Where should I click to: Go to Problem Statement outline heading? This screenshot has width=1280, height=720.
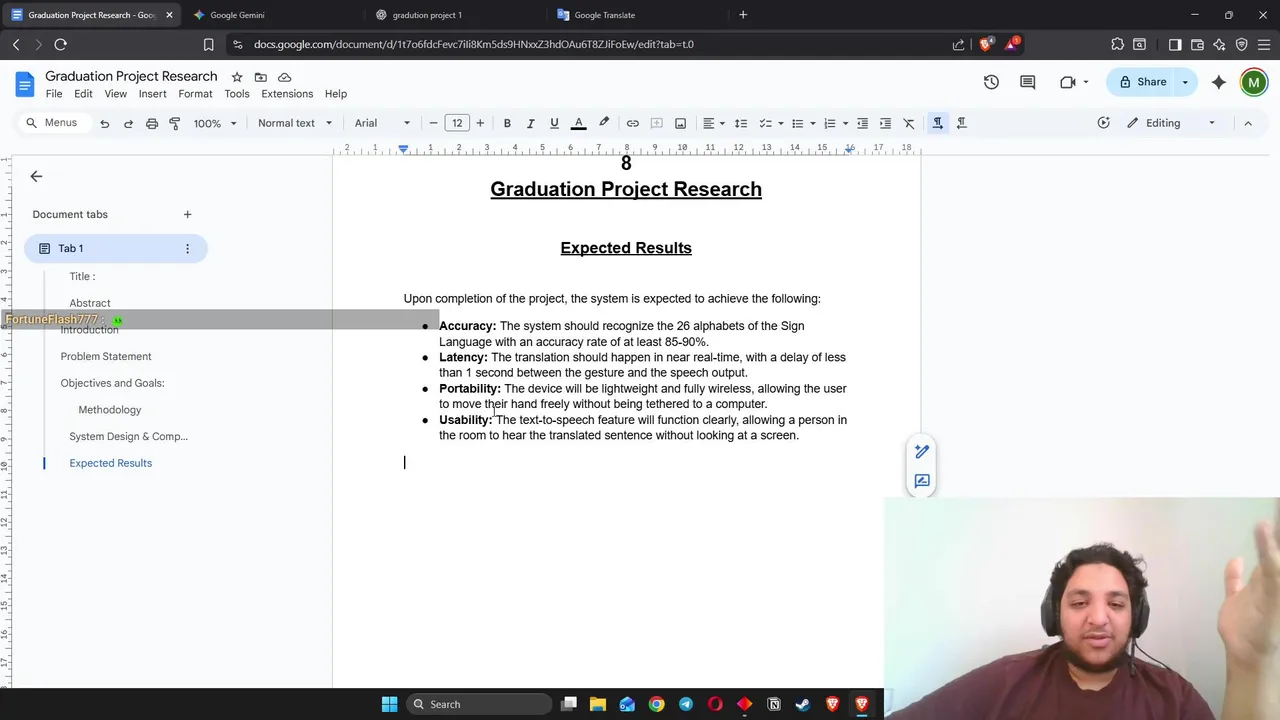click(106, 356)
